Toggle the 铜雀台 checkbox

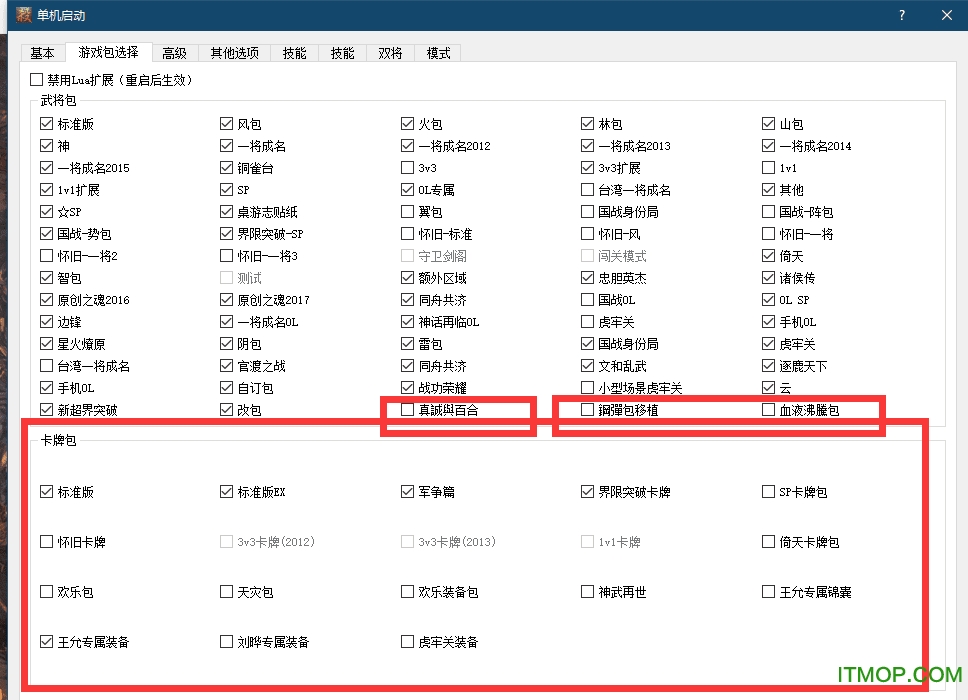[227, 168]
